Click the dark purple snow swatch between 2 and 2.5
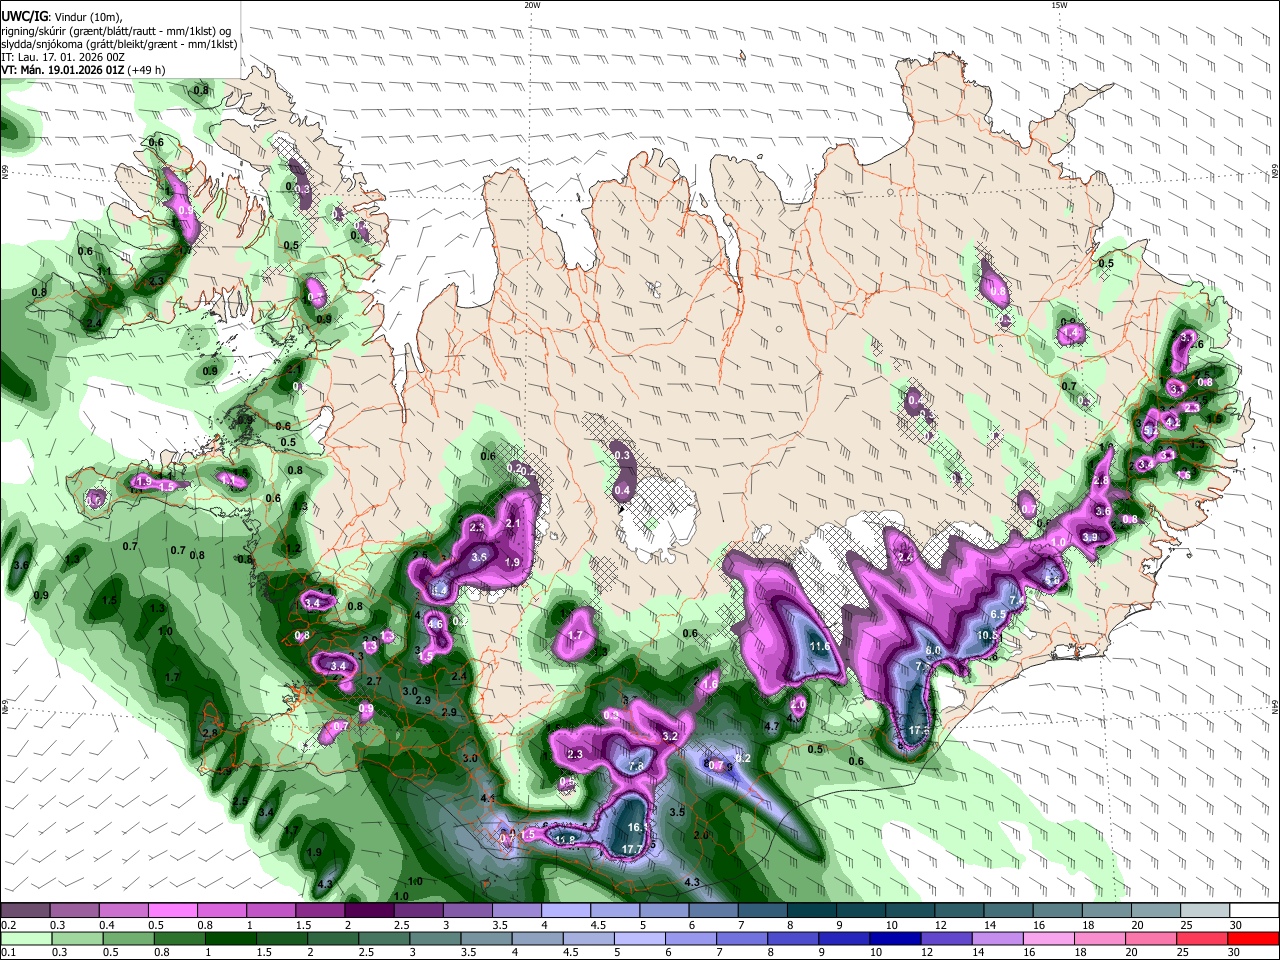 click(x=368, y=911)
